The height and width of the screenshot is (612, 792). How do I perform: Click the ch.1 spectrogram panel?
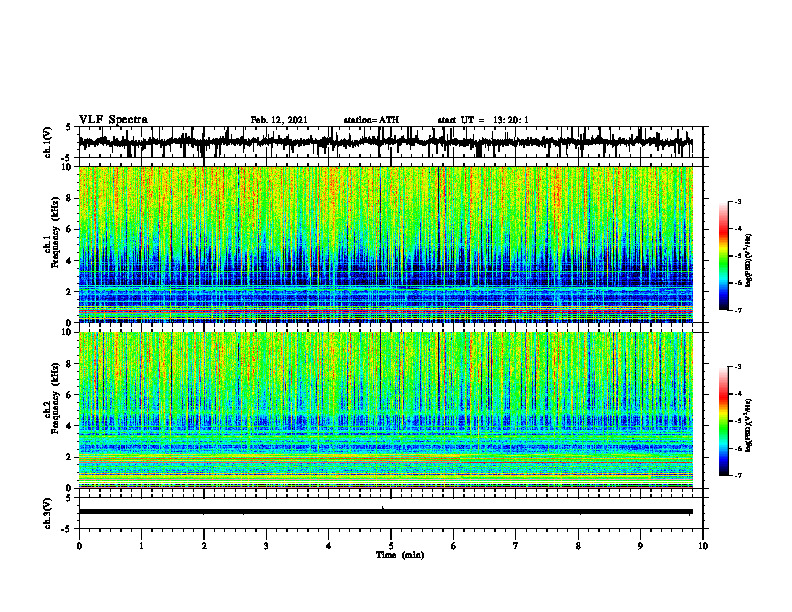click(x=386, y=244)
